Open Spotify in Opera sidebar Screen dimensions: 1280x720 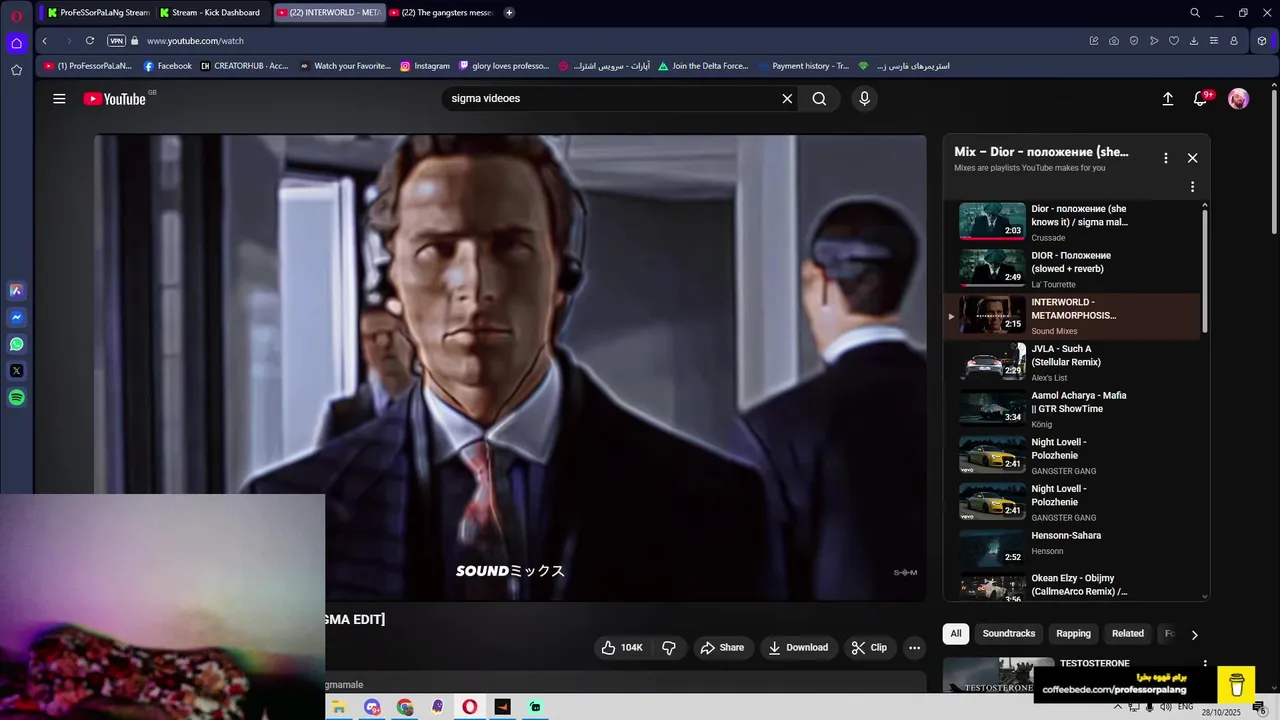pyautogui.click(x=16, y=398)
